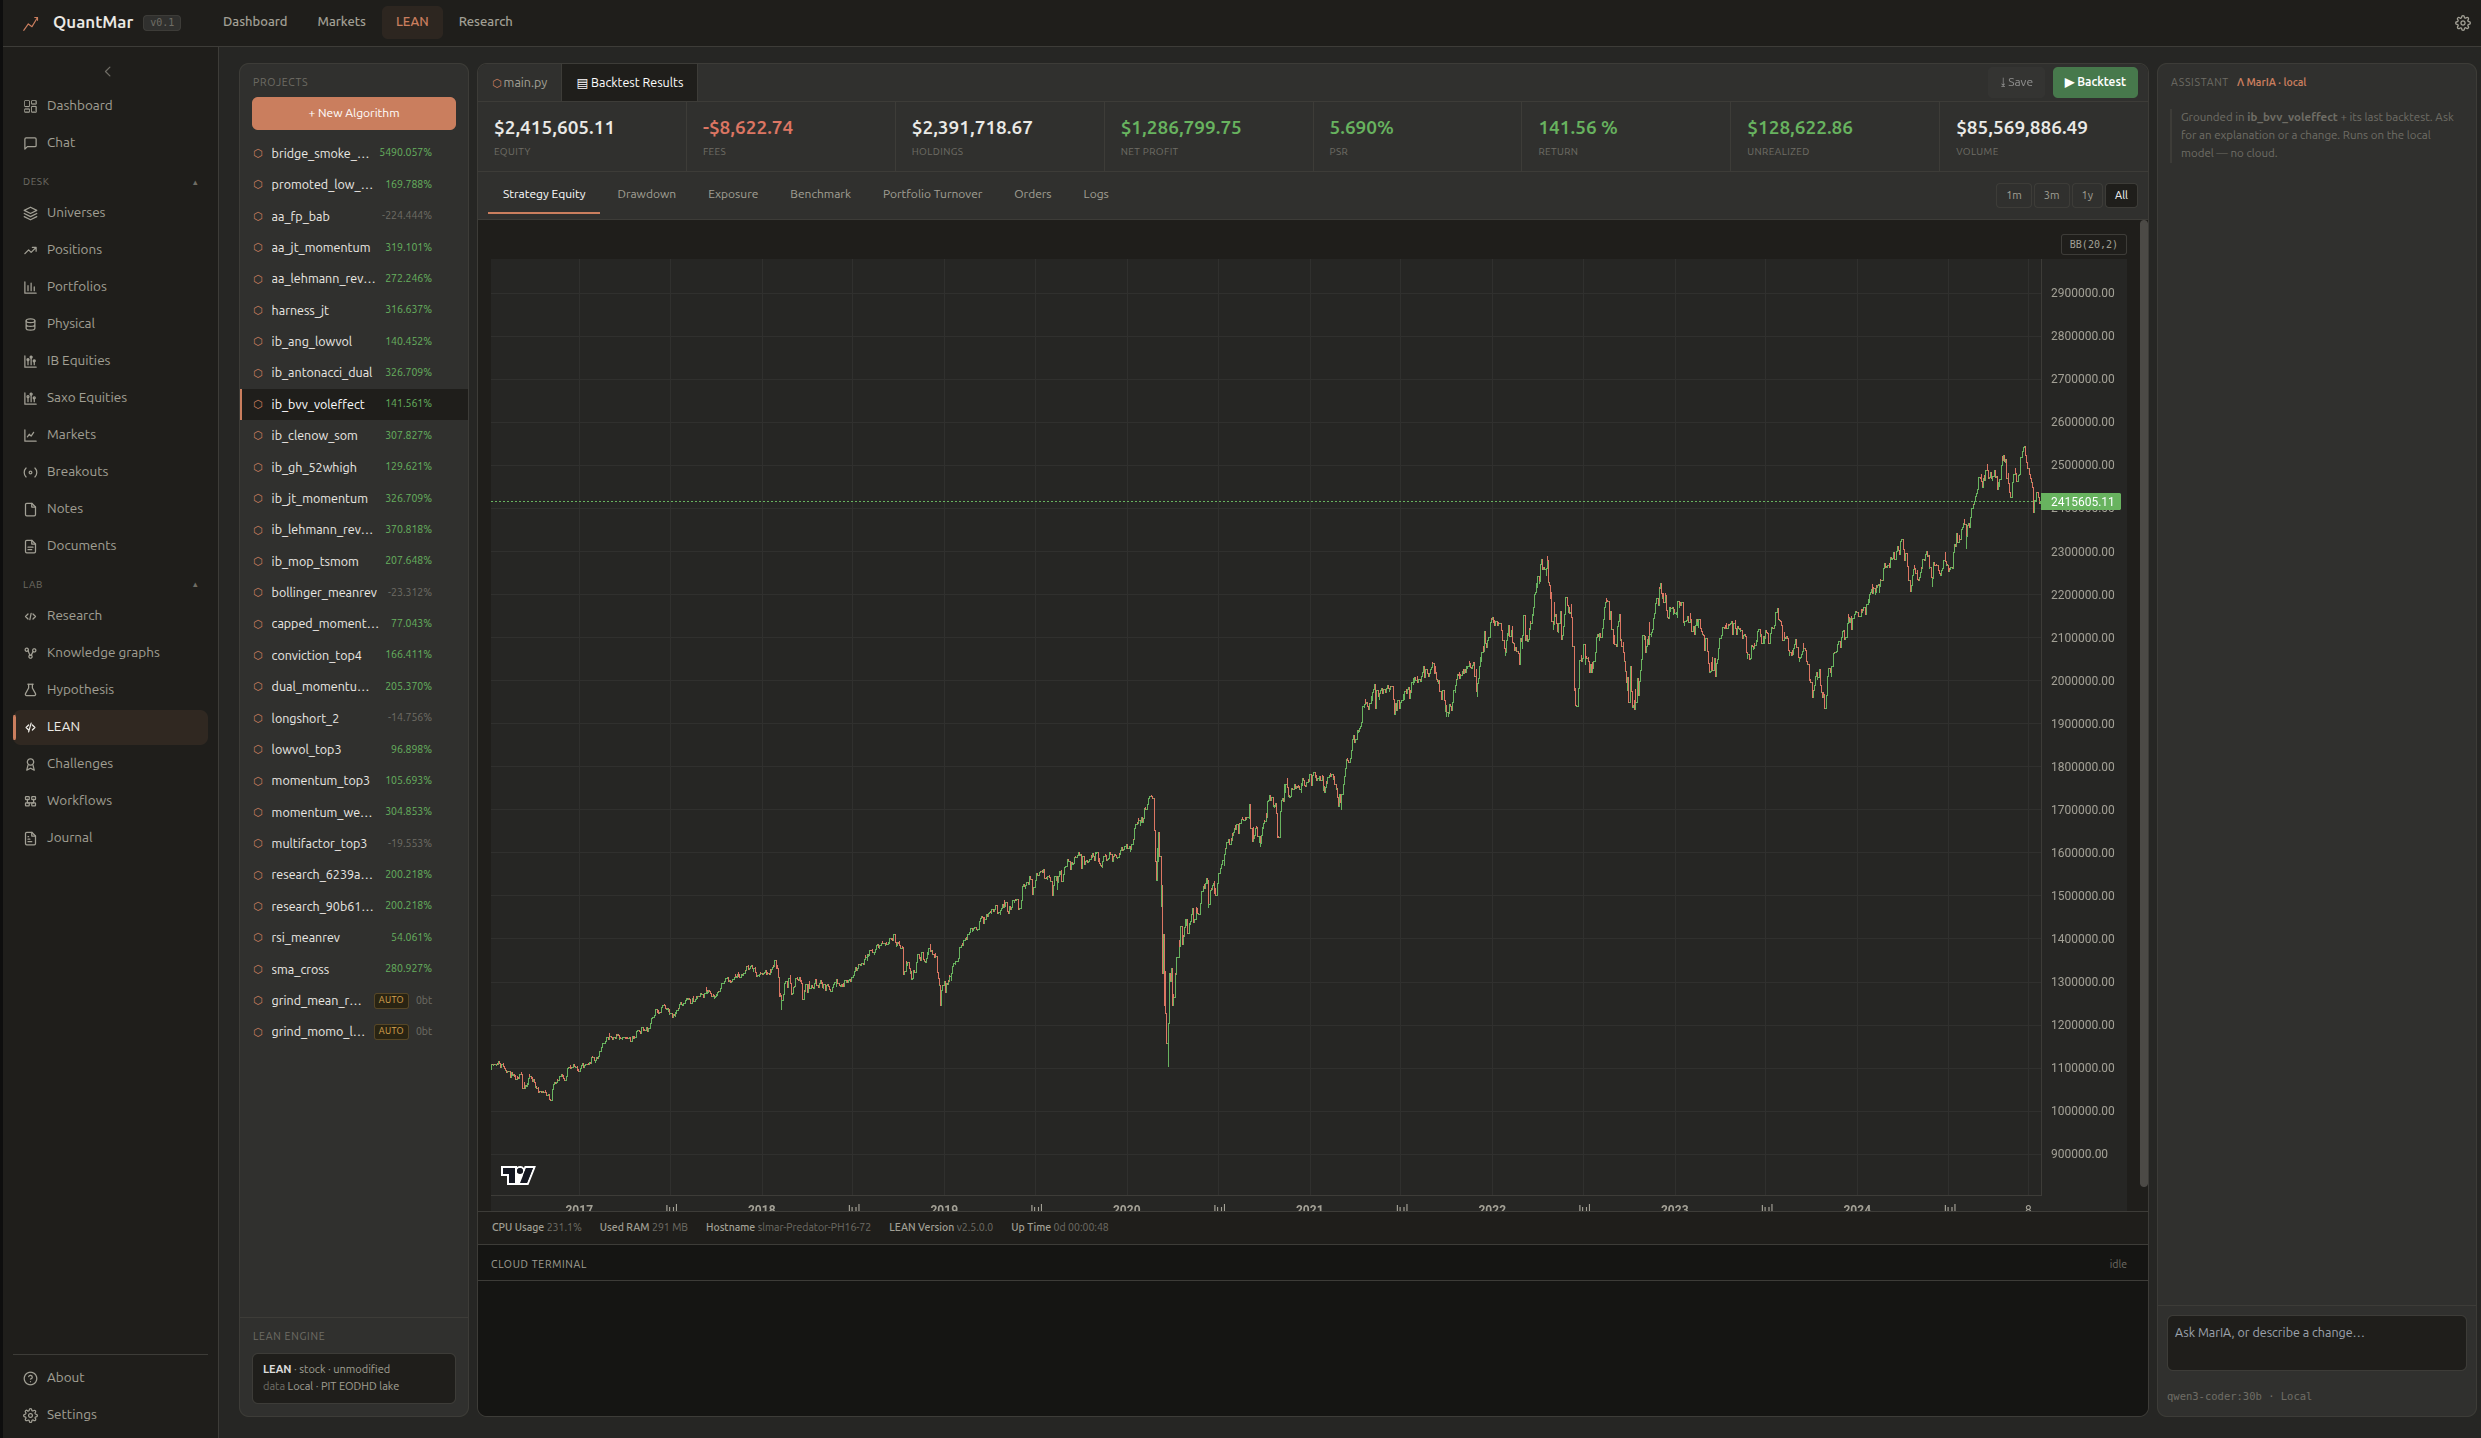Screen dimensions: 2481x1438
Task: Open the Markets top menu item
Action: click(x=341, y=22)
